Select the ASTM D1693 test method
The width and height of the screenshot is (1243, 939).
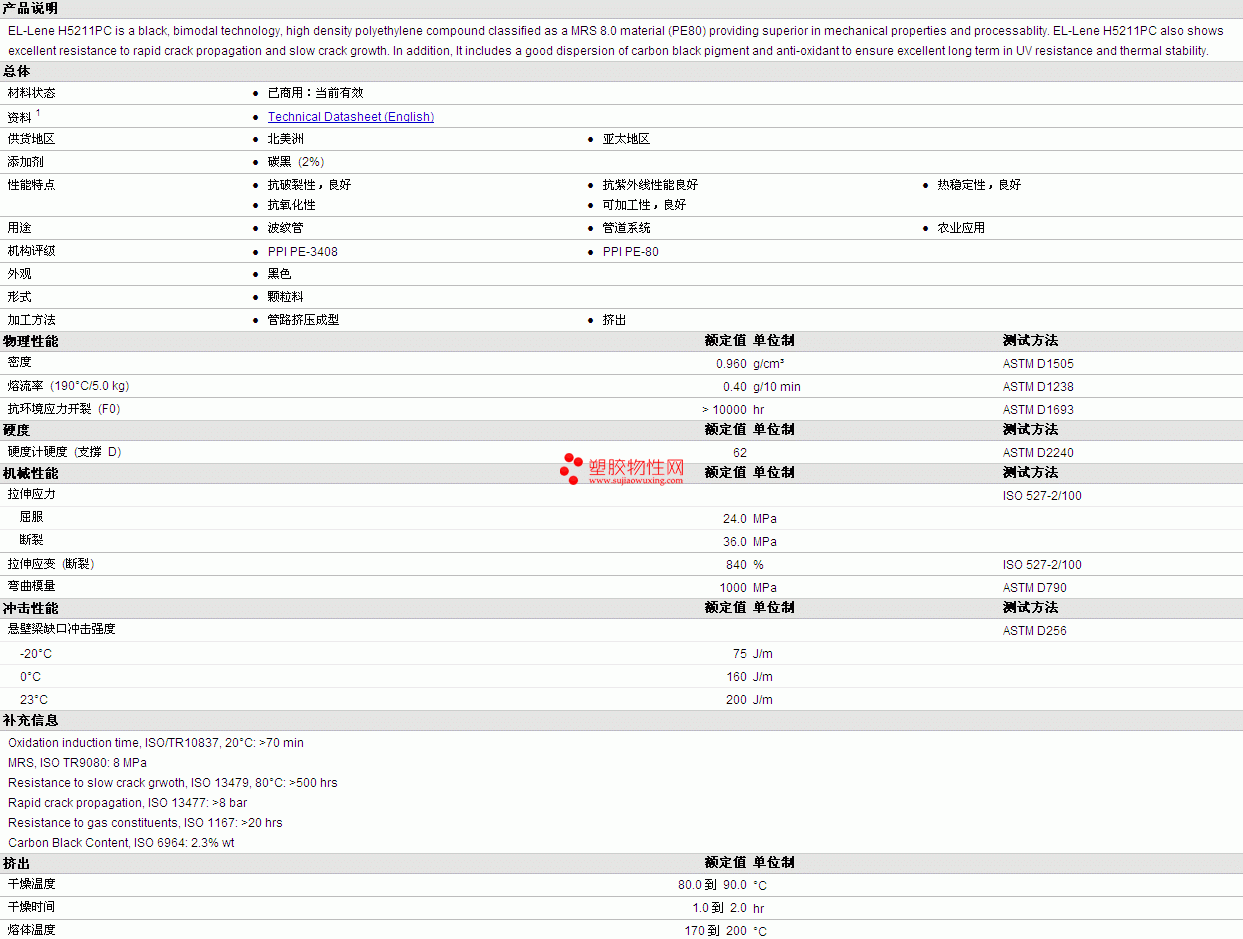pyautogui.click(x=1038, y=410)
